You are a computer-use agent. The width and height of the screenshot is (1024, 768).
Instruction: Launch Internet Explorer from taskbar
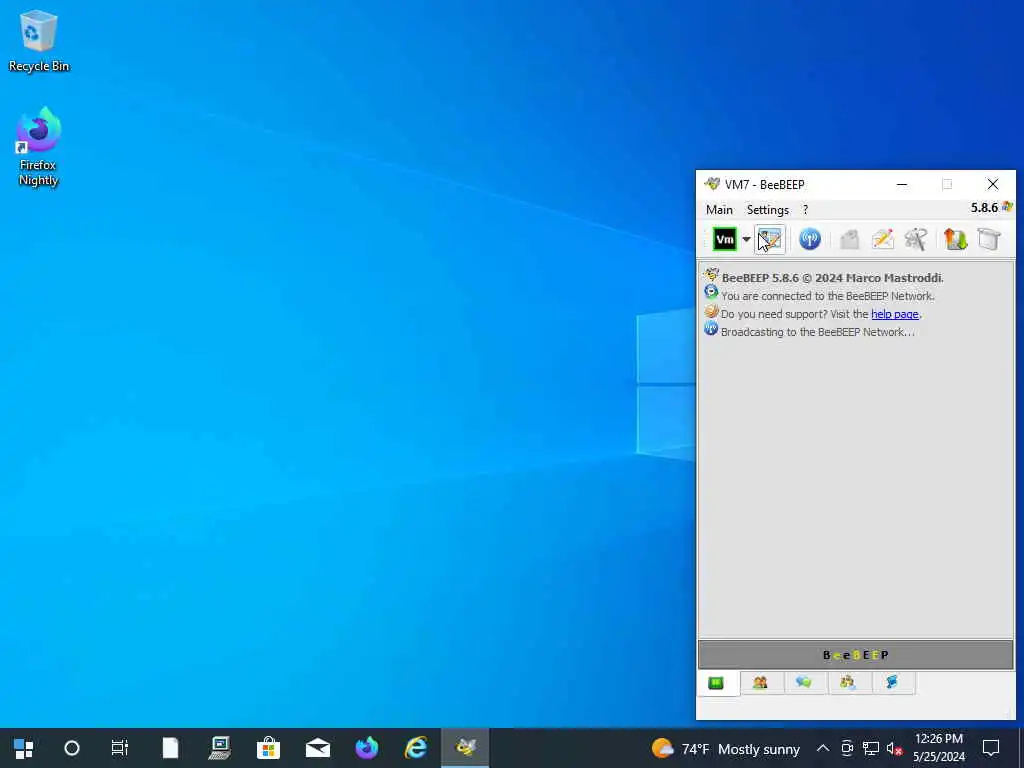click(x=416, y=748)
